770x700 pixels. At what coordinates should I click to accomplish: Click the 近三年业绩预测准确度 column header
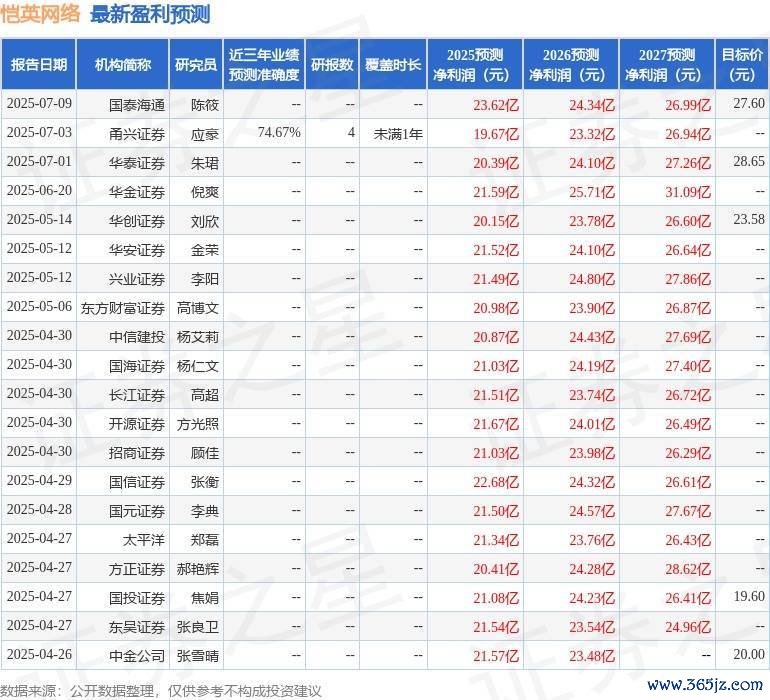click(x=264, y=64)
